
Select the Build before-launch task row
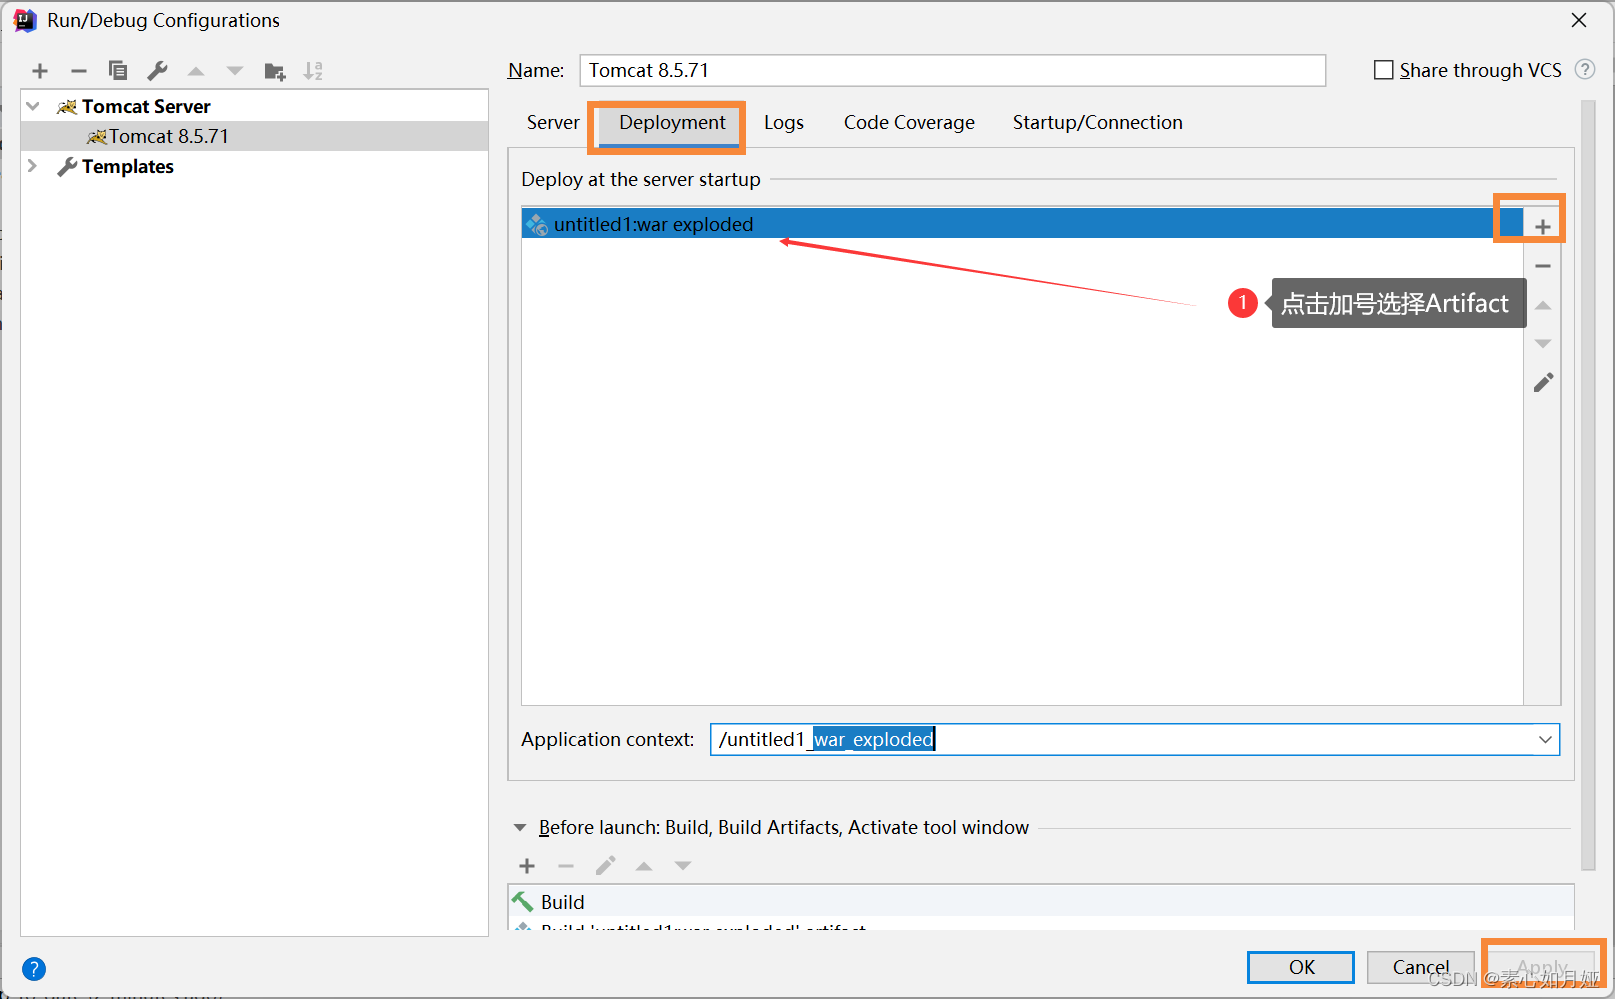(1041, 902)
